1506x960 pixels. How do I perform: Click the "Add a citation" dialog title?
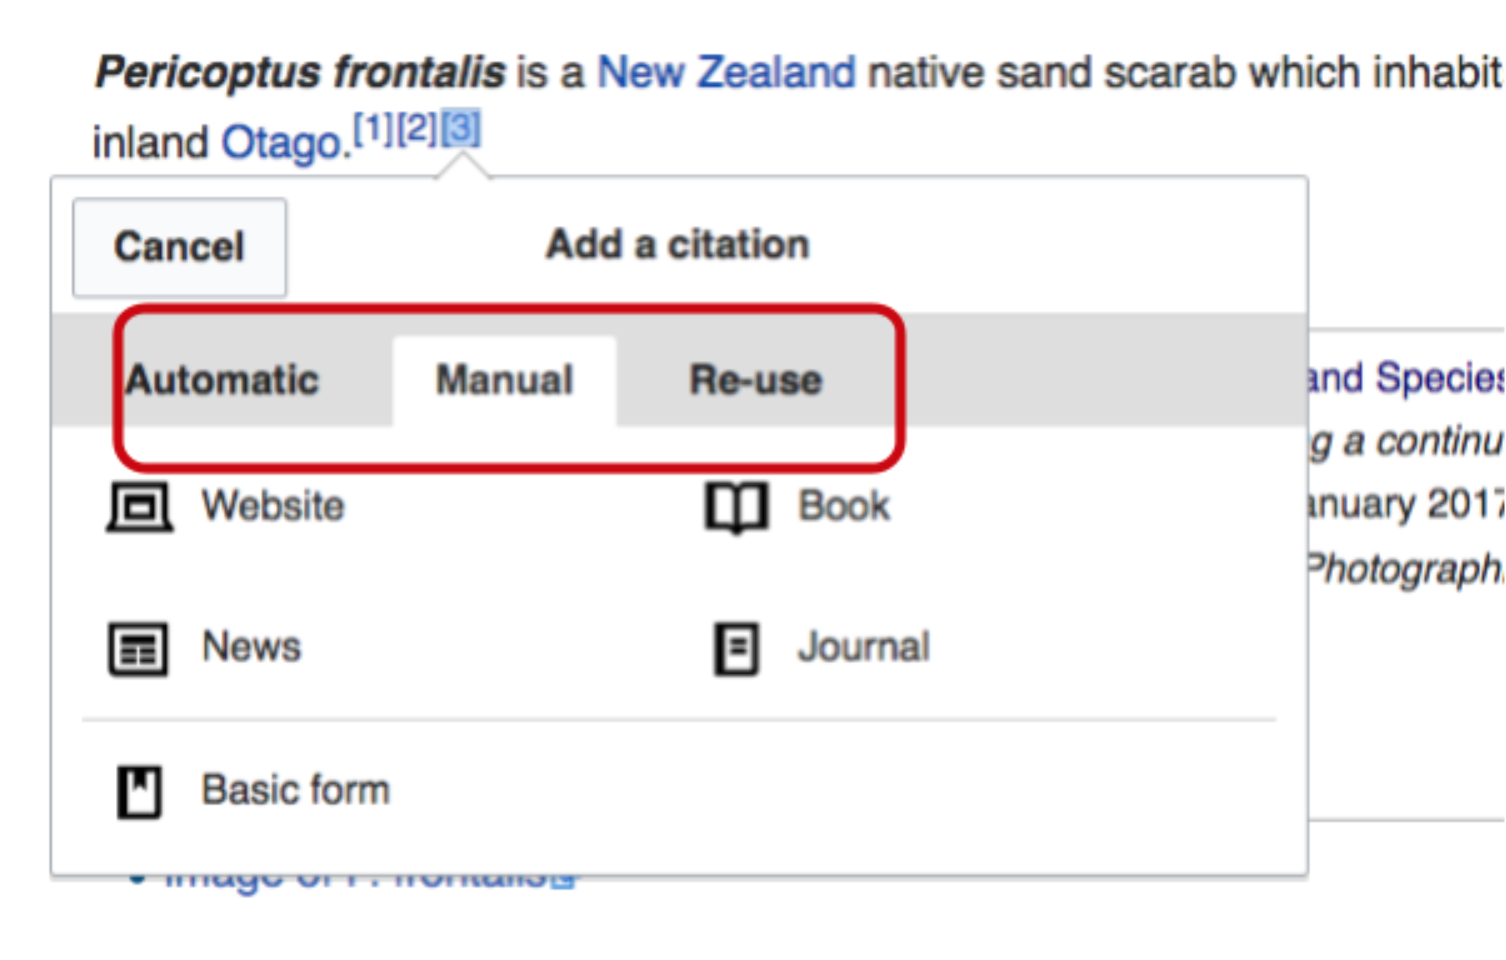tap(677, 244)
